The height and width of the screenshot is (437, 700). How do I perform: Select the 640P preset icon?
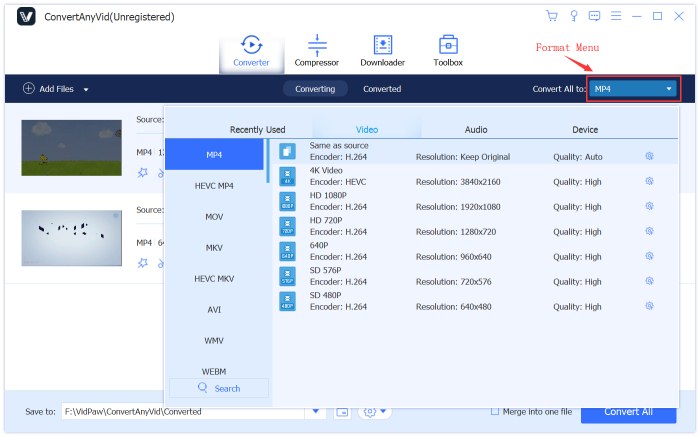[288, 251]
